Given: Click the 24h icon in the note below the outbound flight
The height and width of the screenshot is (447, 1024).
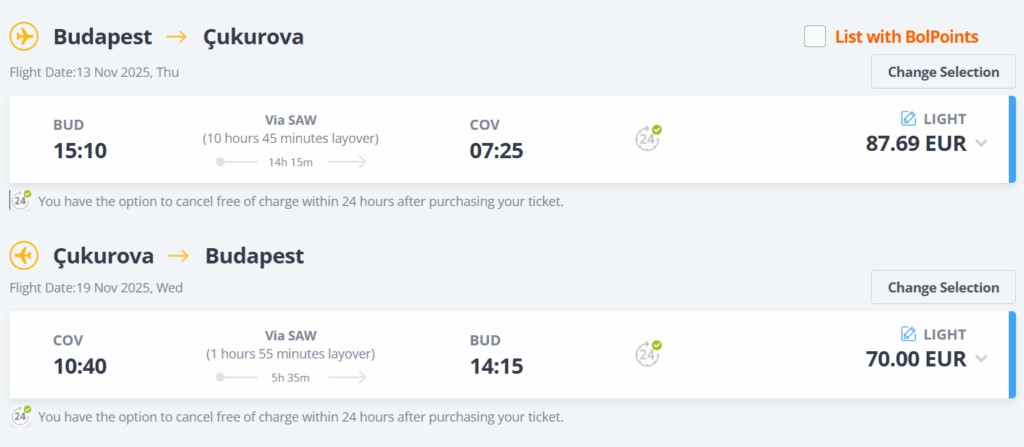Looking at the screenshot, I should click(x=21, y=200).
